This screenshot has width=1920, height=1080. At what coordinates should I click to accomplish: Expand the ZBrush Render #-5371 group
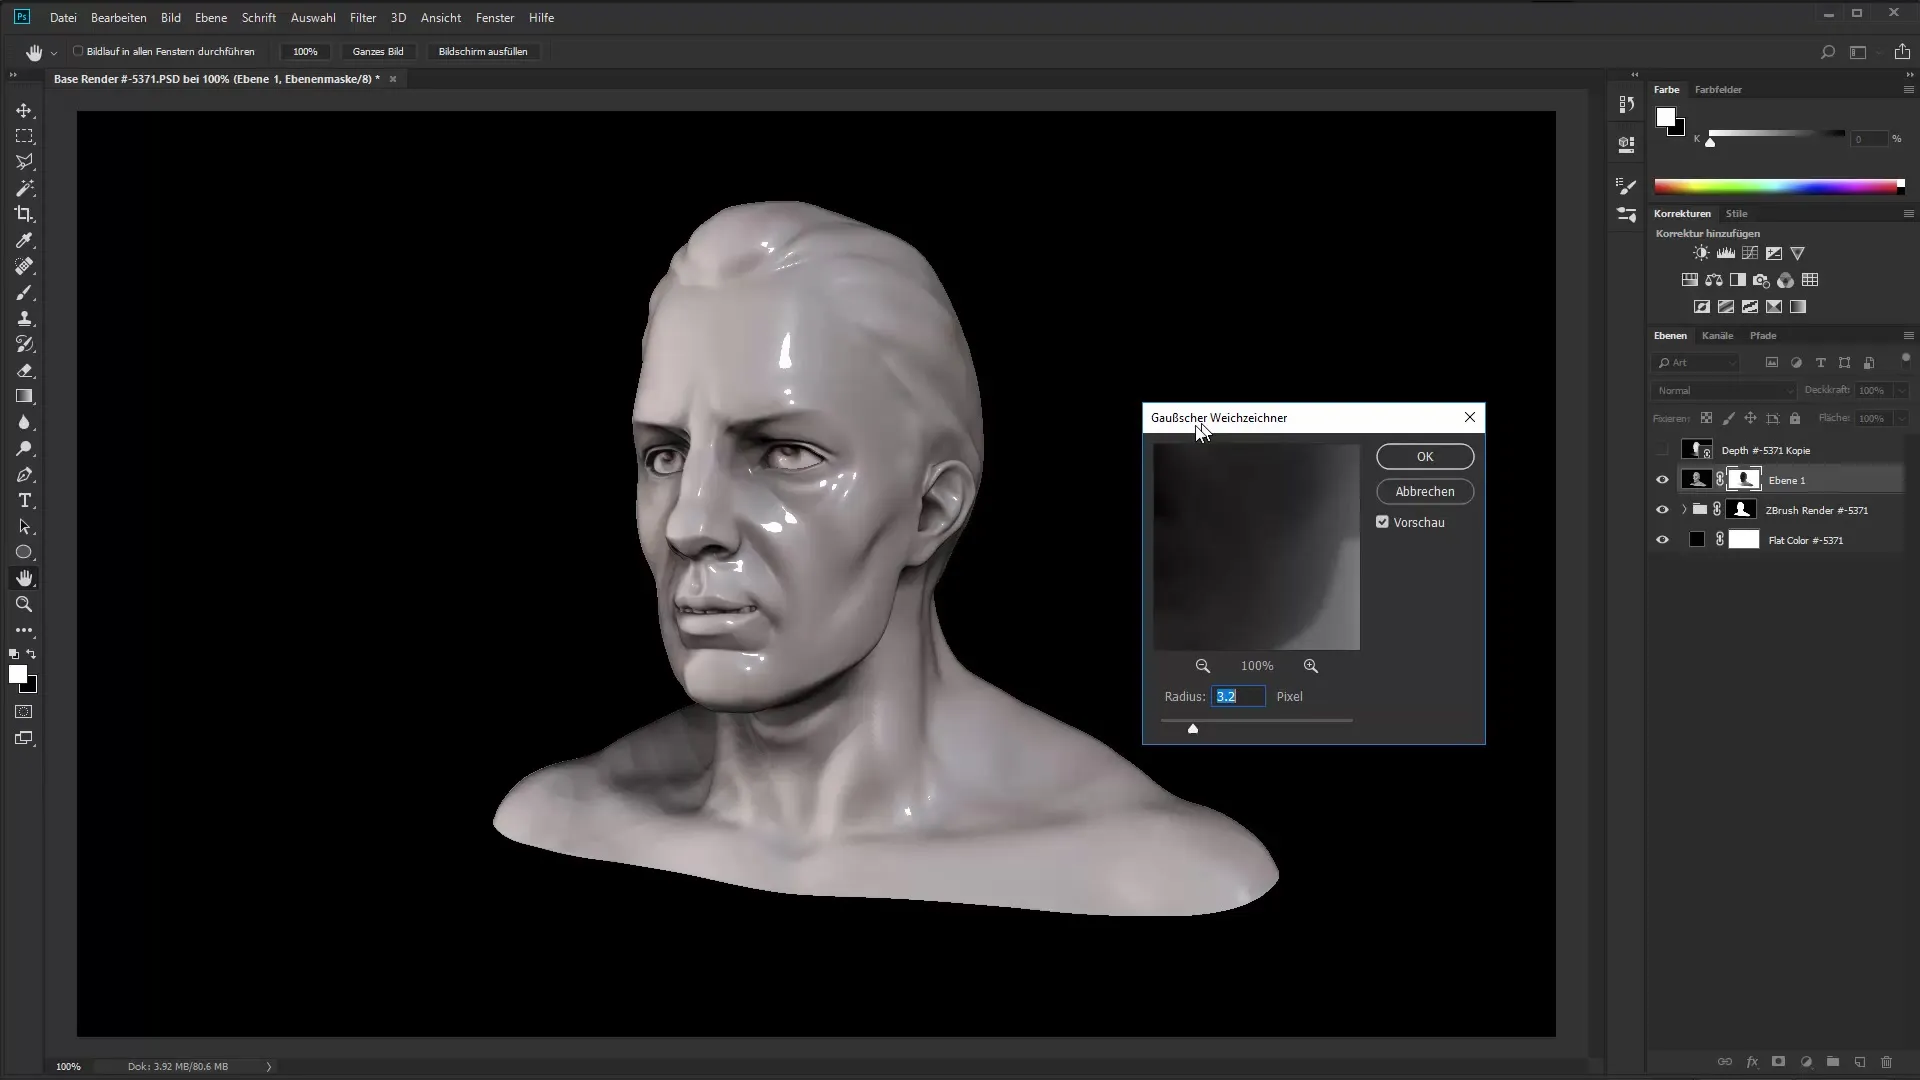(x=1684, y=510)
